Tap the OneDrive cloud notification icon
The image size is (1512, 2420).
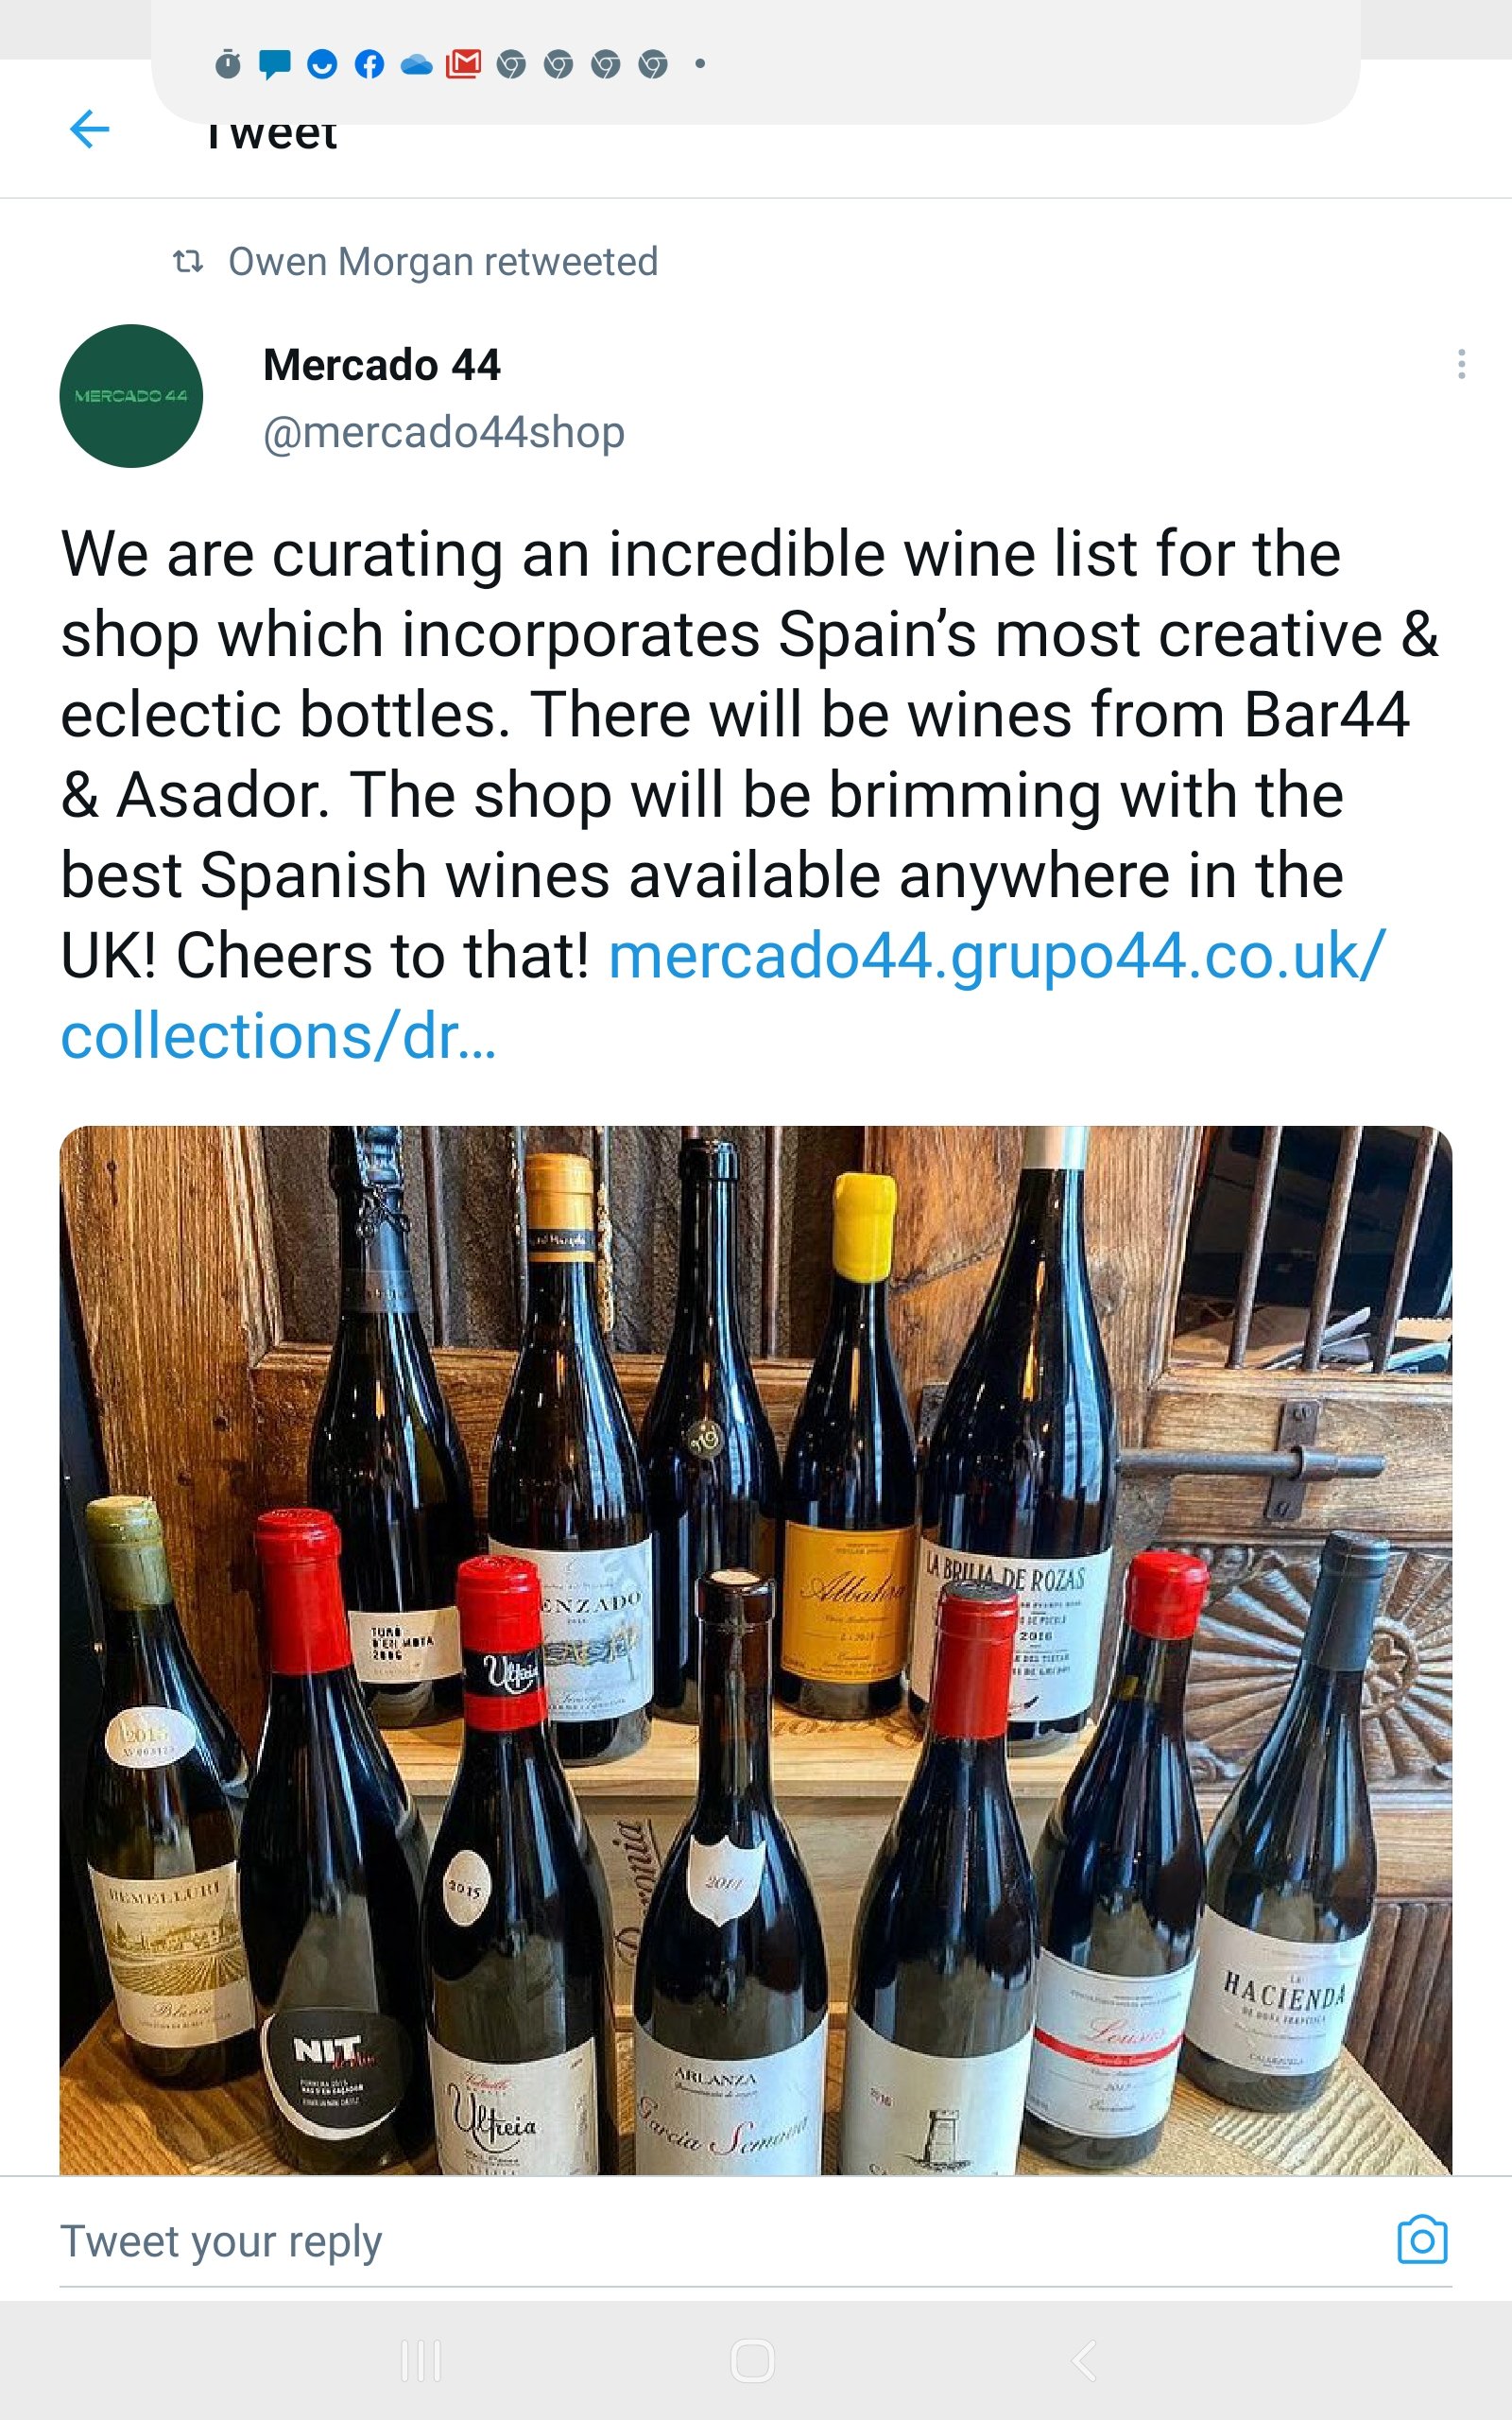click(x=416, y=66)
